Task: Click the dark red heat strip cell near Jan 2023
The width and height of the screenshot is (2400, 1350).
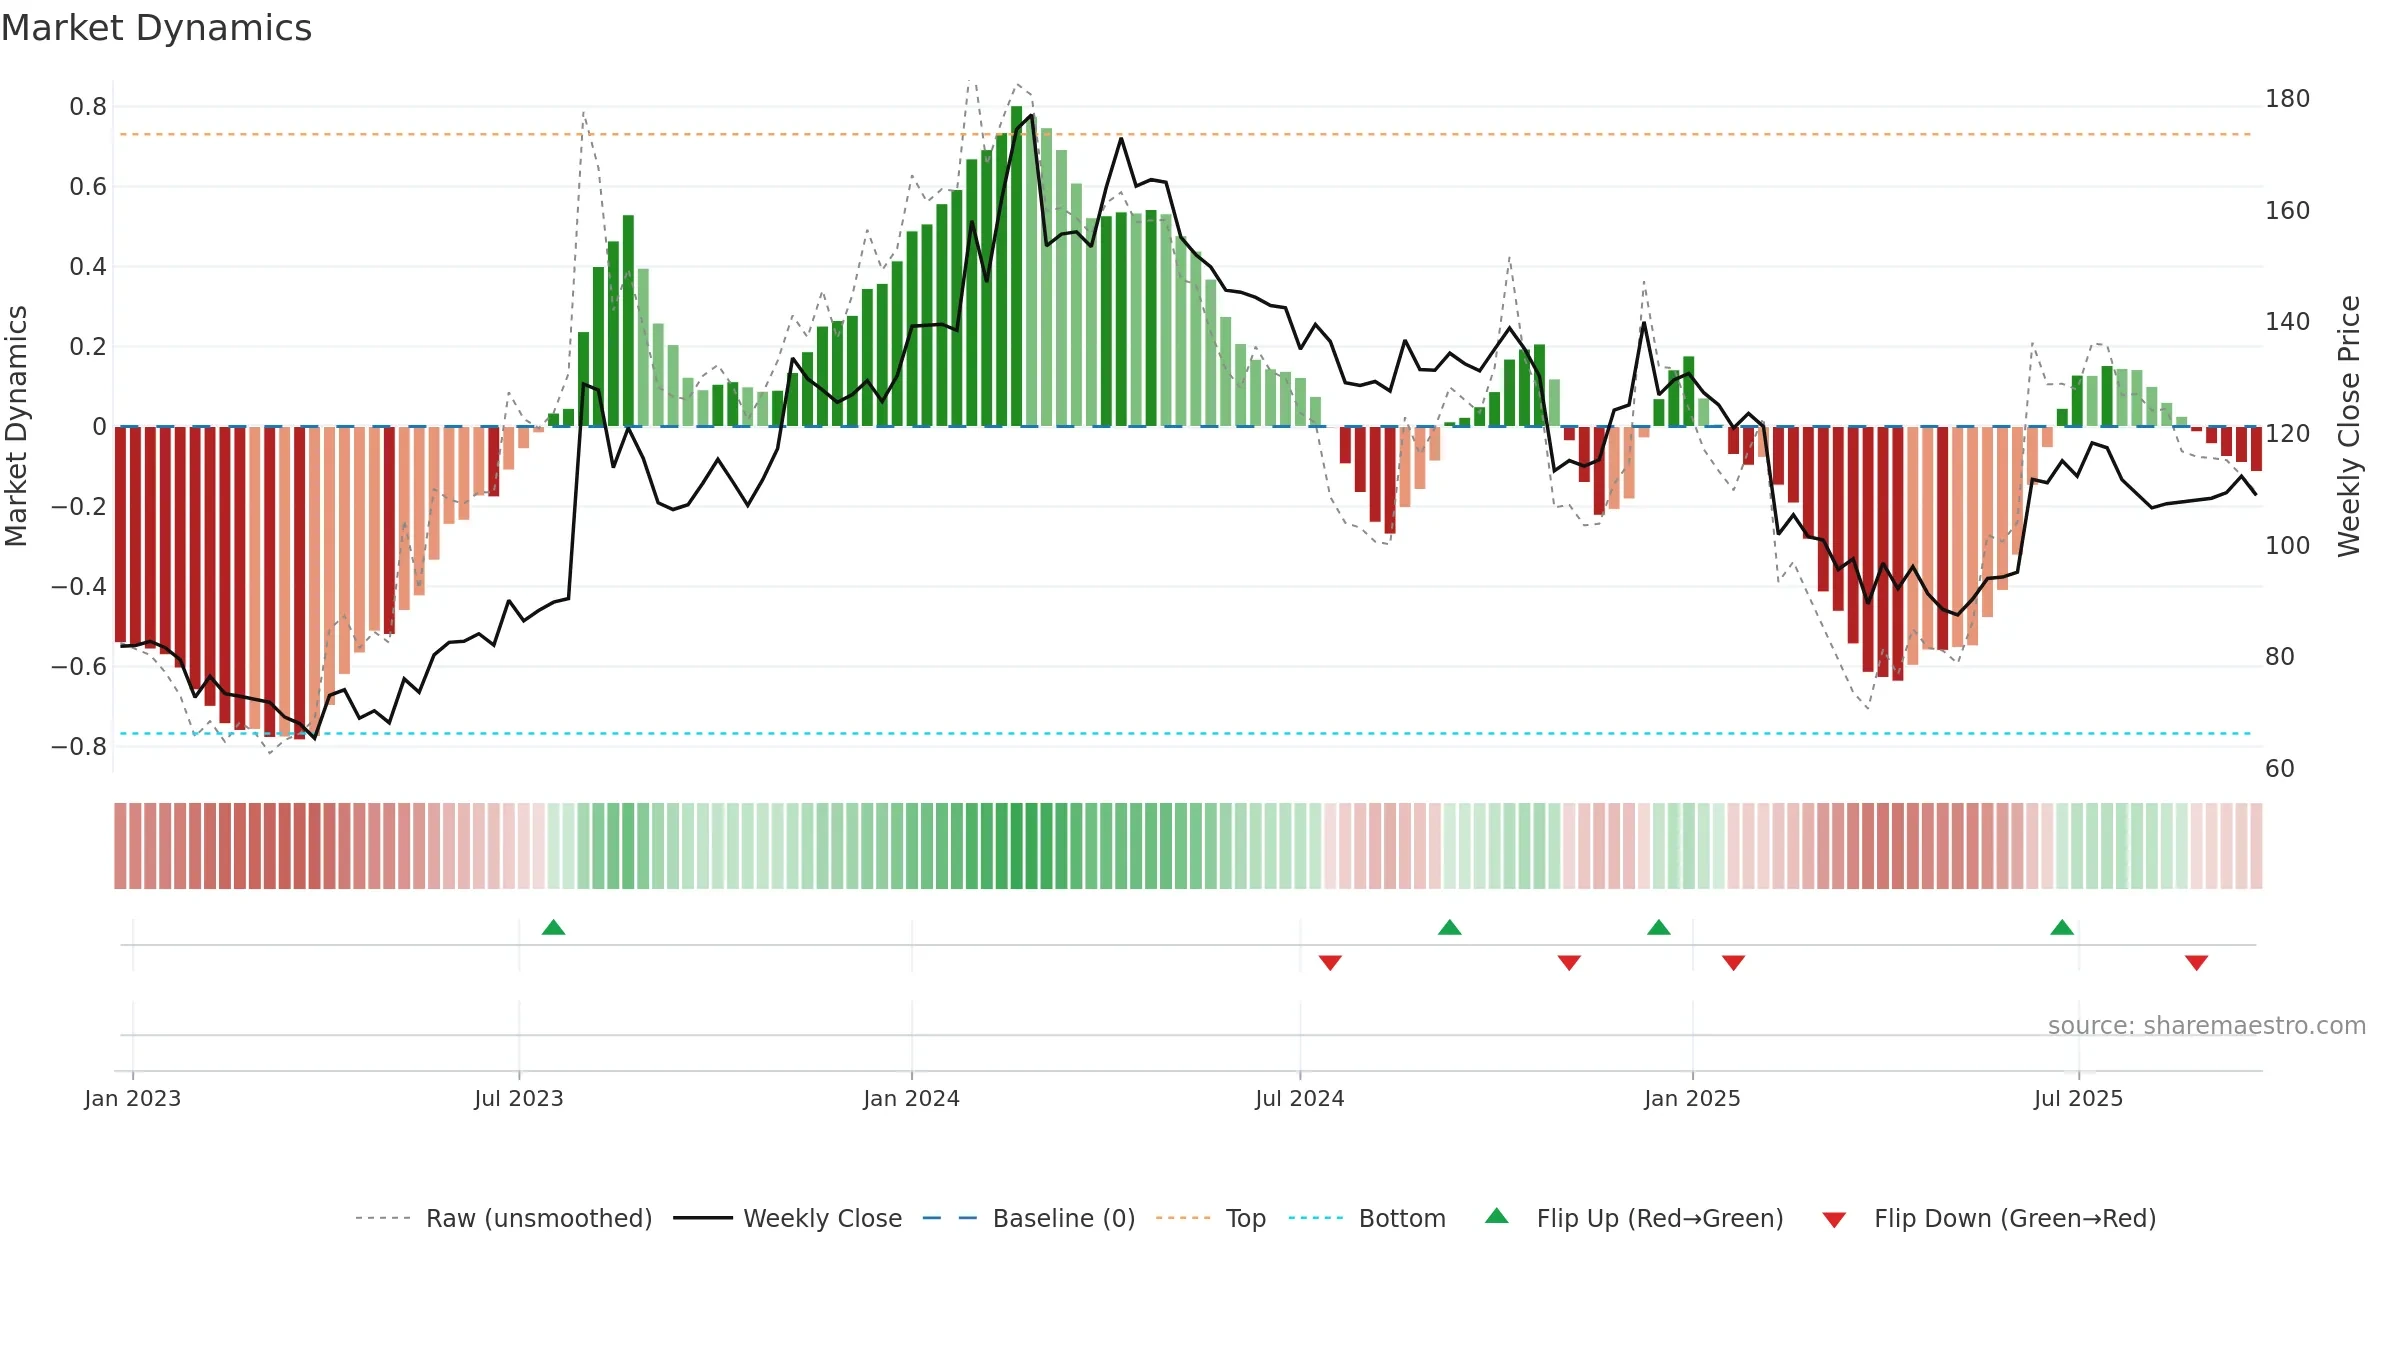Action: click(x=299, y=846)
